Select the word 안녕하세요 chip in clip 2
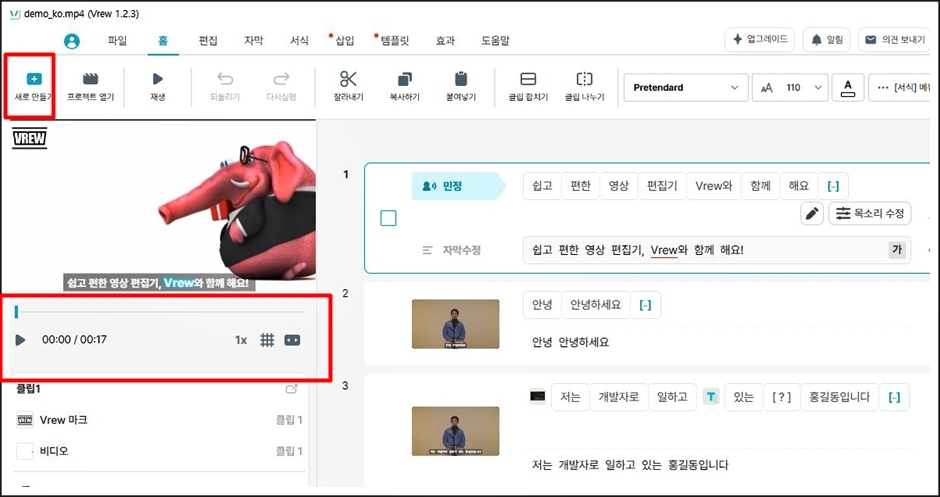 point(595,305)
